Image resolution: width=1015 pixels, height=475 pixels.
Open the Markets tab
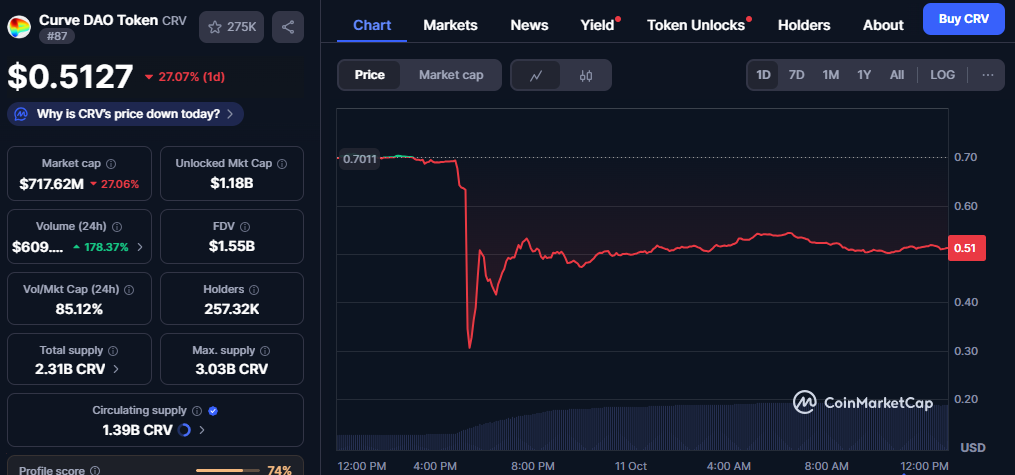pyautogui.click(x=450, y=25)
